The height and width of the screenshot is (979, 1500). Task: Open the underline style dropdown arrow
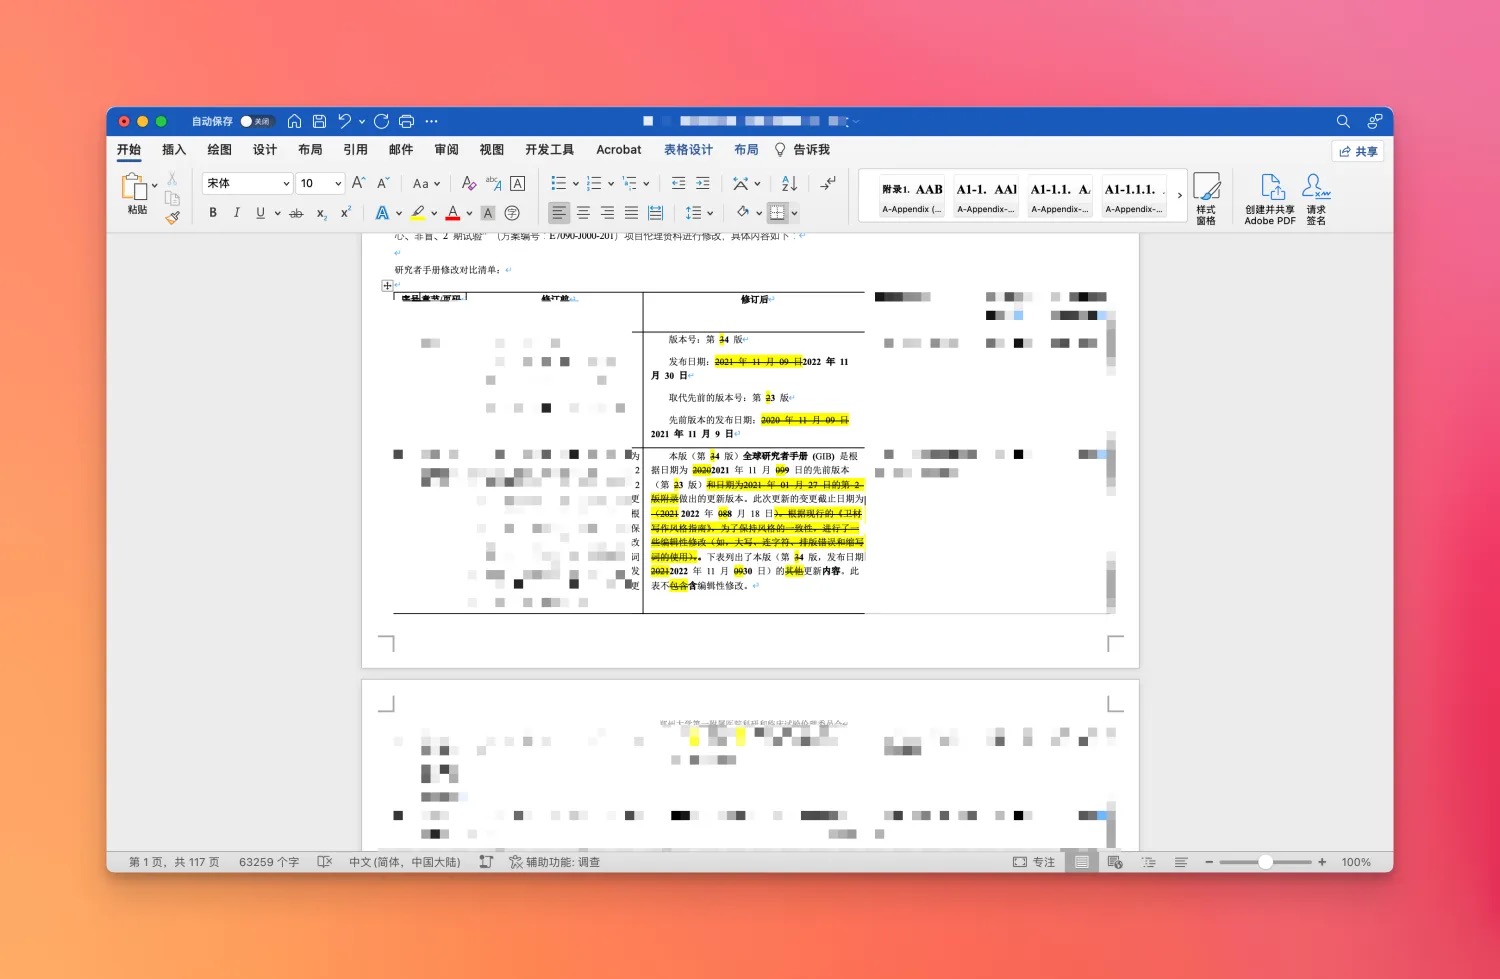coord(276,213)
